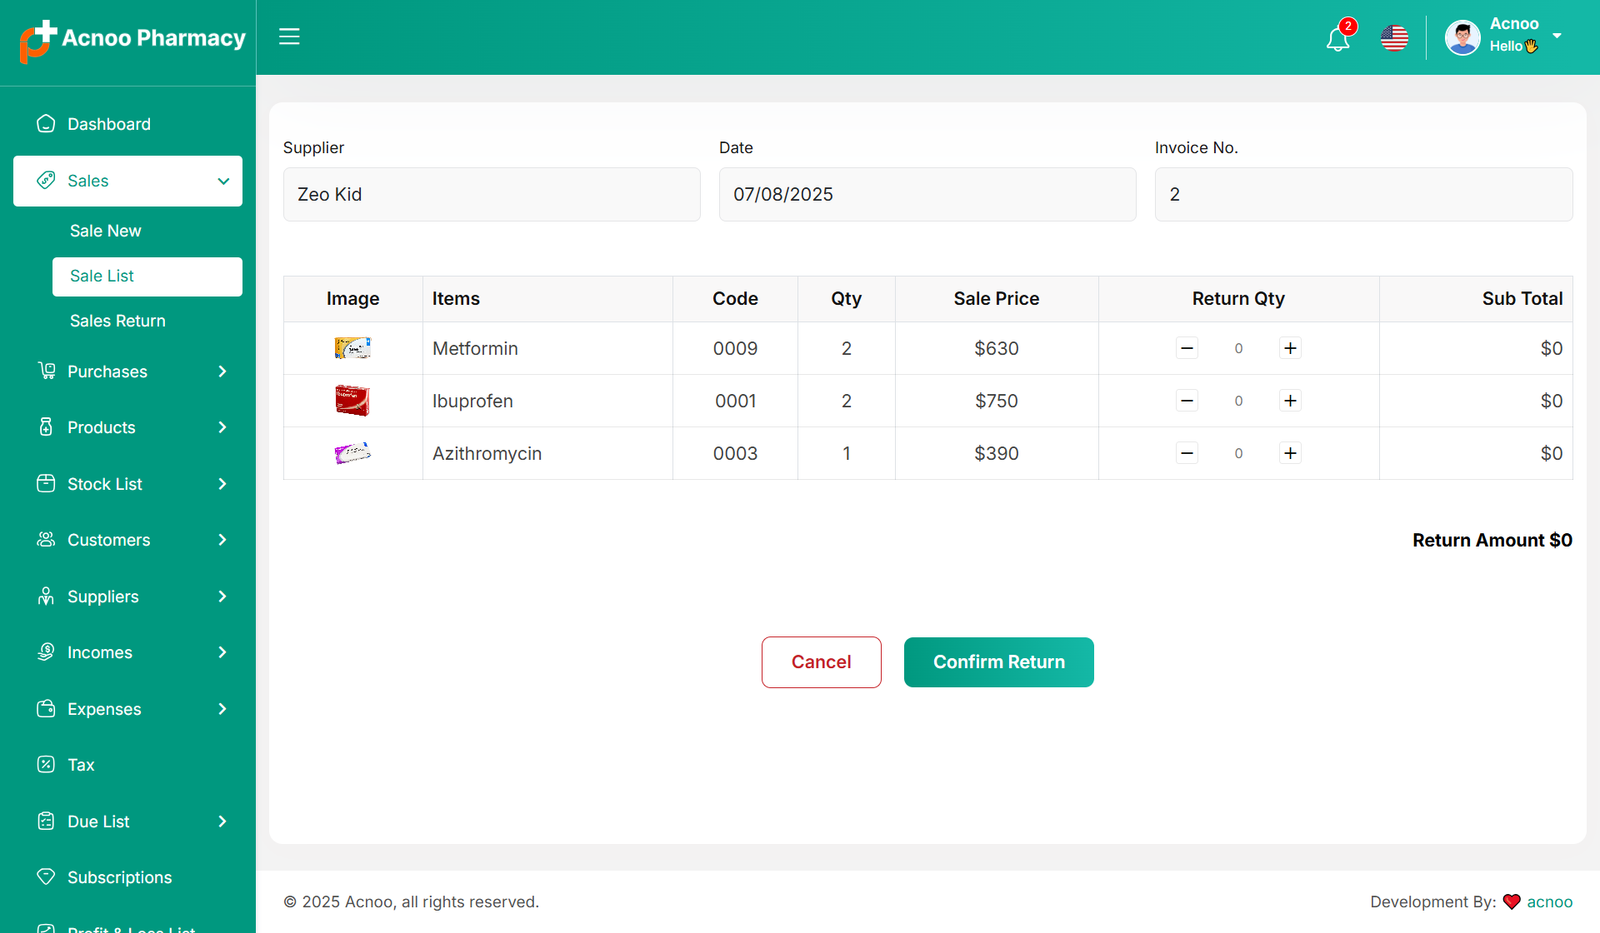The width and height of the screenshot is (1600, 933).
Task: Open the notifications bell icon
Action: coord(1337,39)
